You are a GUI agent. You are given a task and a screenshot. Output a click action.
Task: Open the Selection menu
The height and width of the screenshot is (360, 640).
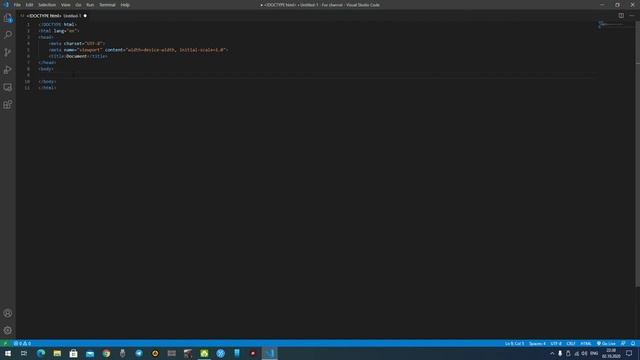pos(47,5)
